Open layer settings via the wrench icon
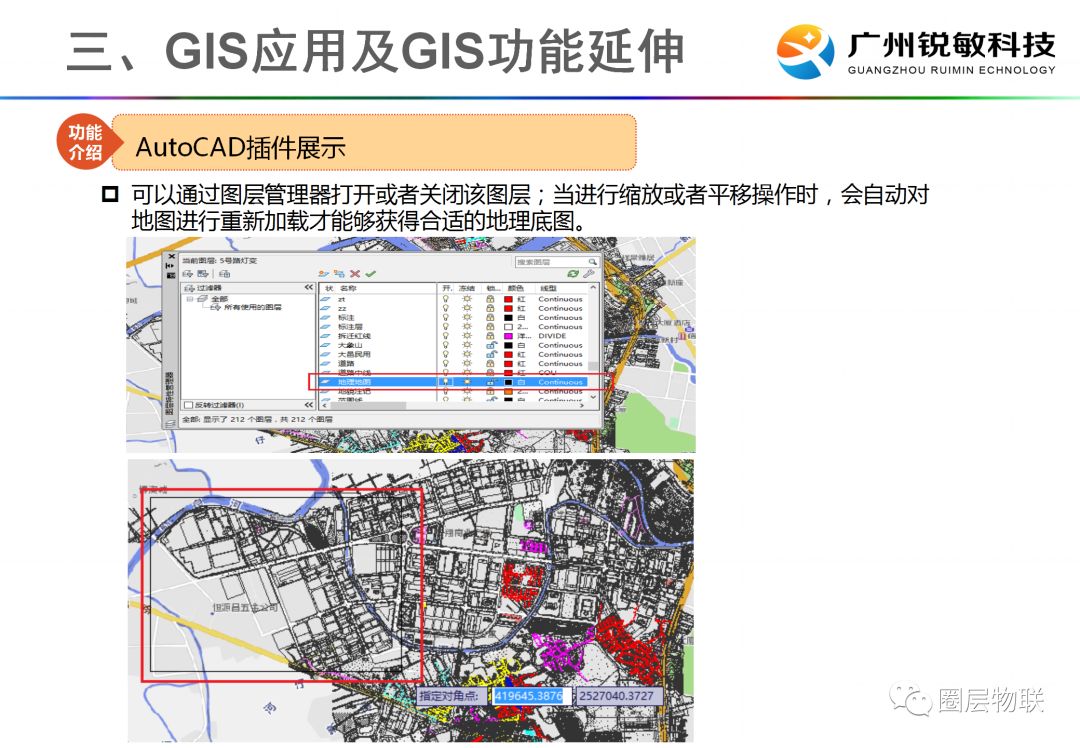Image resolution: width=1080 pixels, height=748 pixels. click(x=589, y=273)
